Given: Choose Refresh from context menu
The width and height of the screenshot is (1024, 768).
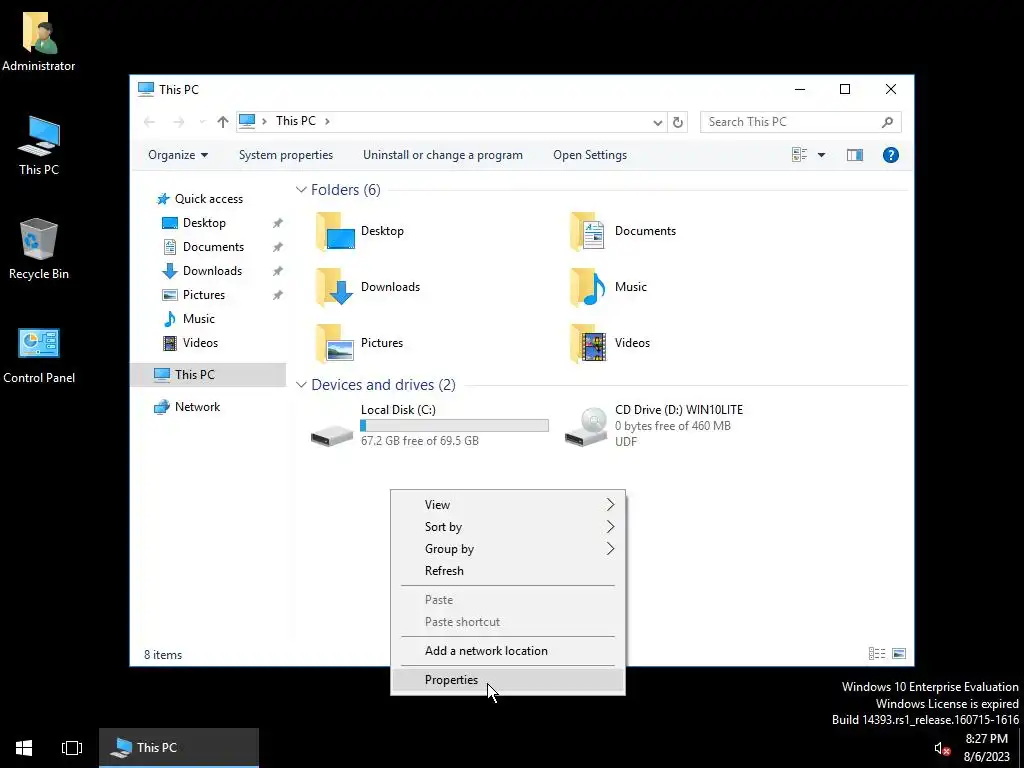Looking at the screenshot, I should 507,571.
